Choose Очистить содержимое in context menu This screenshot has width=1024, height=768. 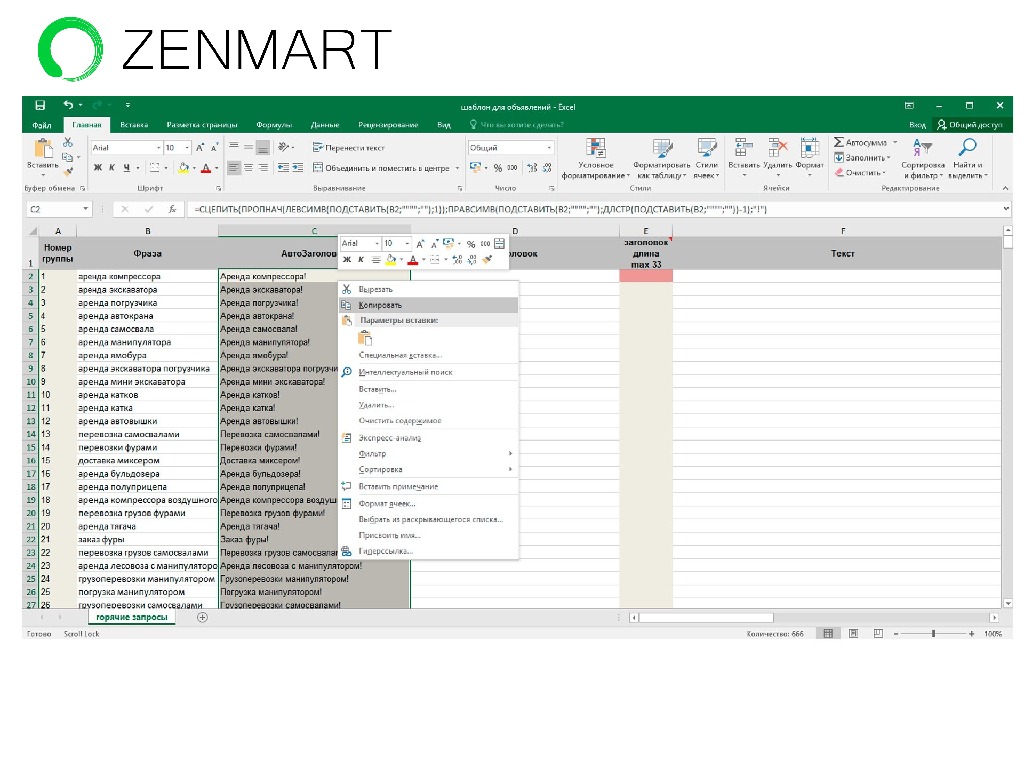click(x=428, y=421)
